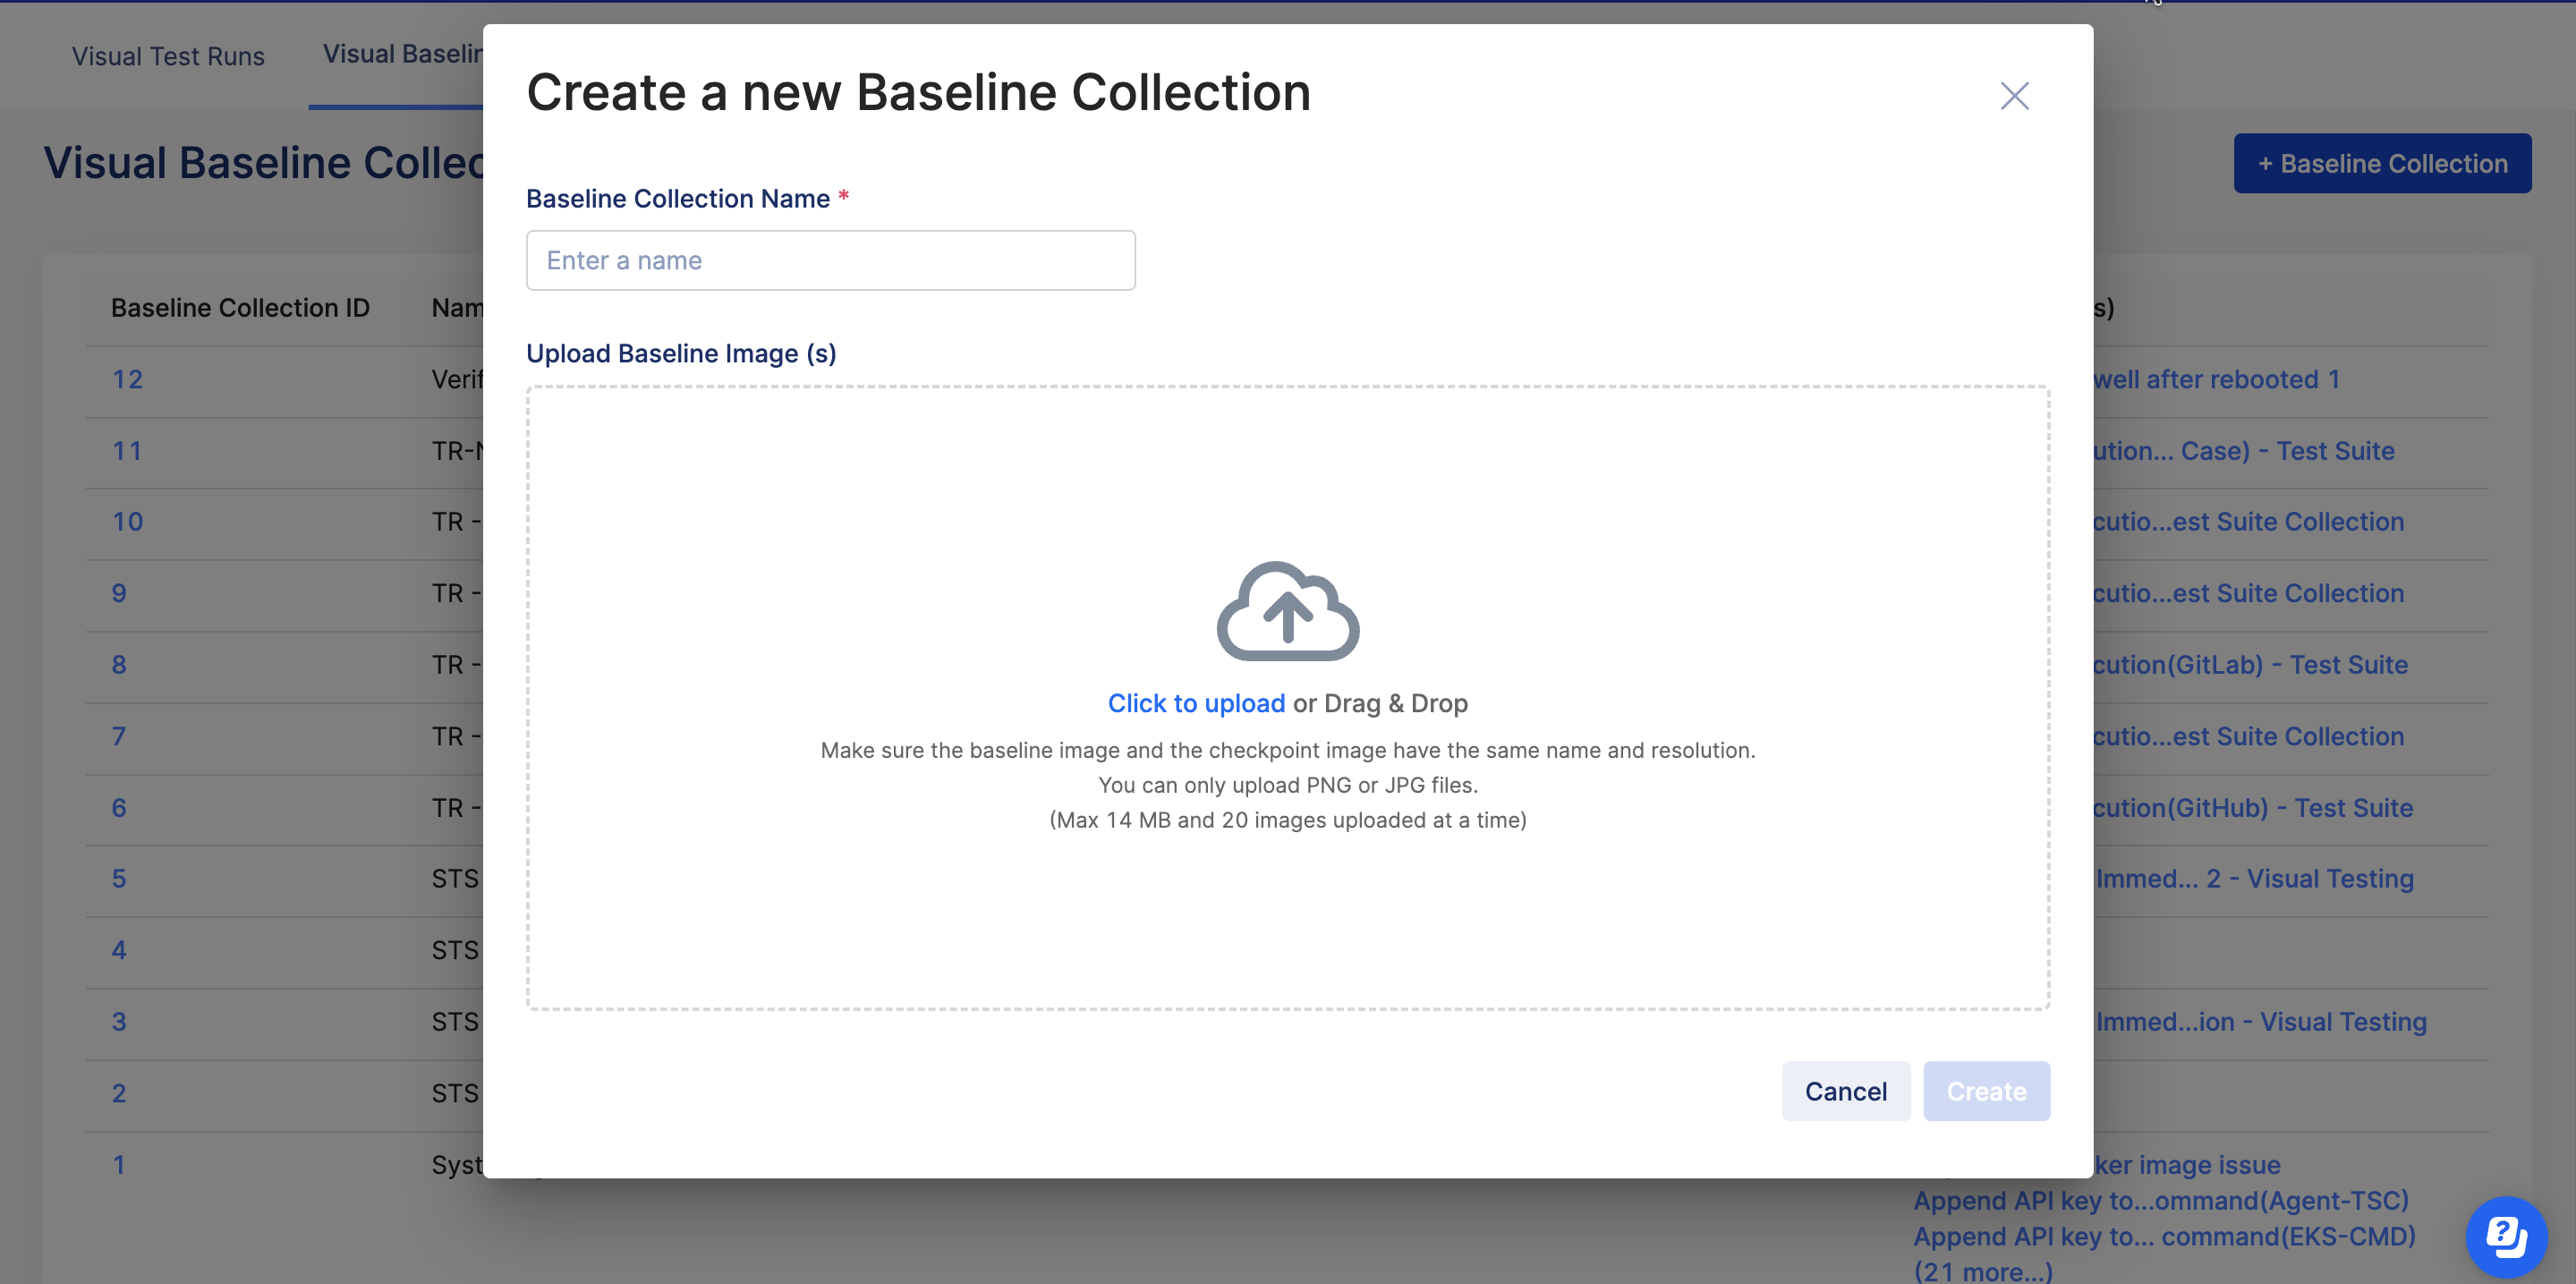Open the help chat widget
This screenshot has width=2576, height=1284.
click(2505, 1236)
